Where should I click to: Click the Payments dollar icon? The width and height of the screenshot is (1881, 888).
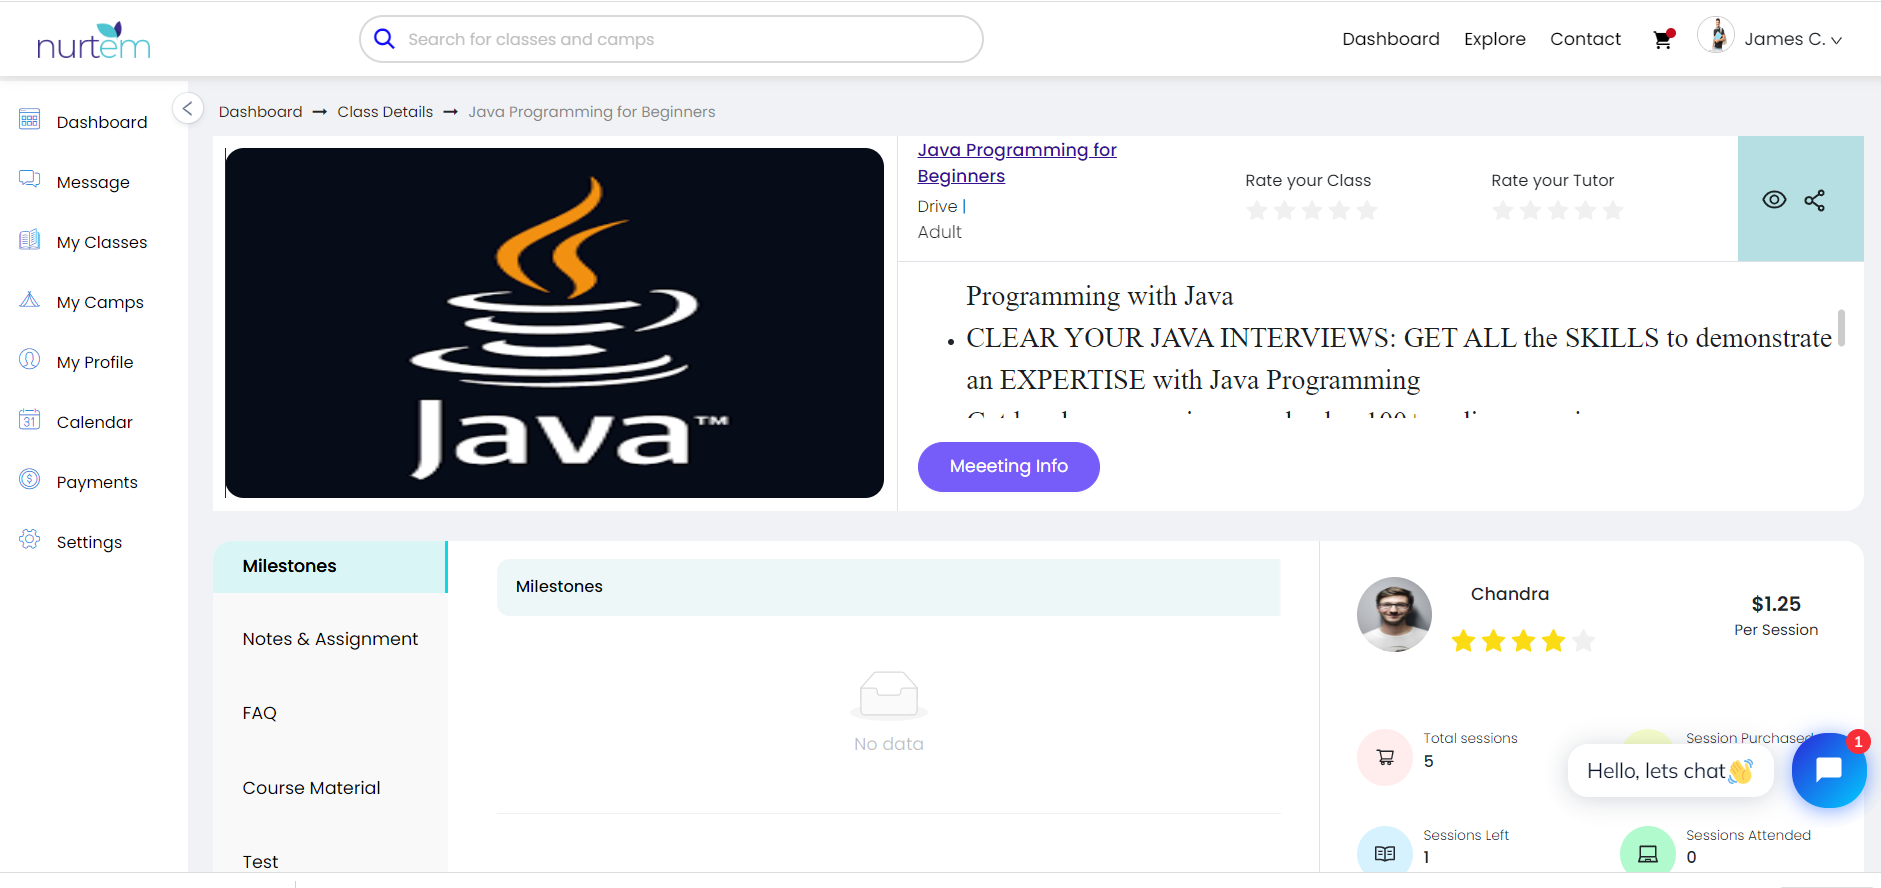30,480
